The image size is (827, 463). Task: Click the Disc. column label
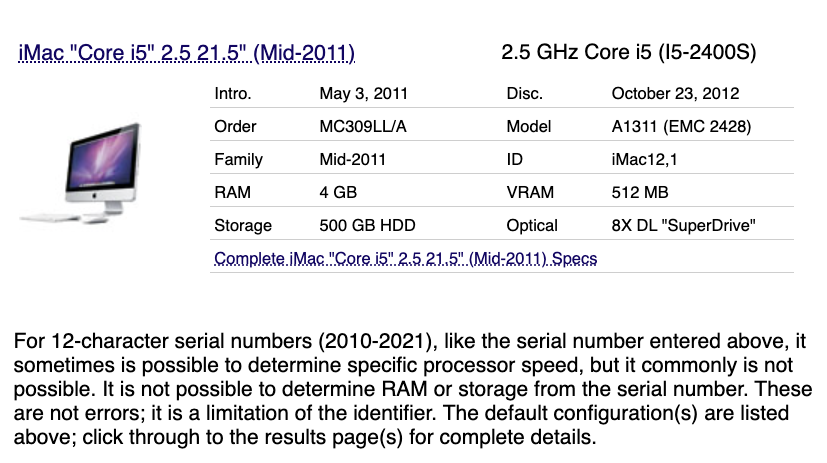[524, 93]
